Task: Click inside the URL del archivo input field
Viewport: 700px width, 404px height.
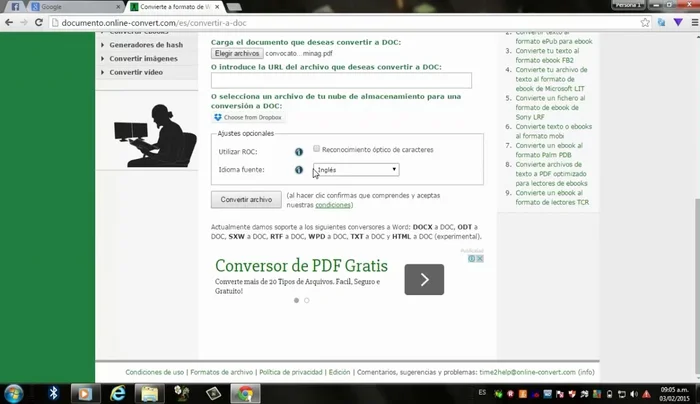Action: (341, 80)
